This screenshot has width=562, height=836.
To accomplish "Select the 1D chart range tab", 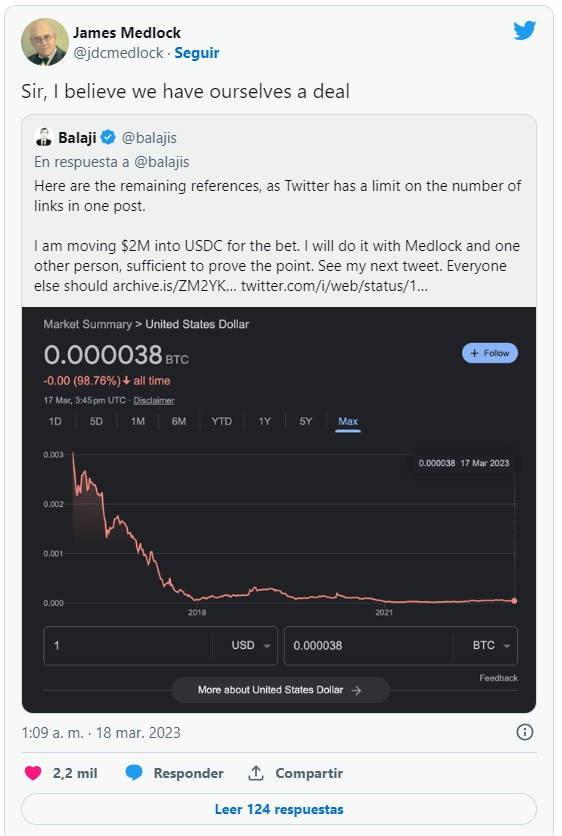I will click(x=55, y=421).
